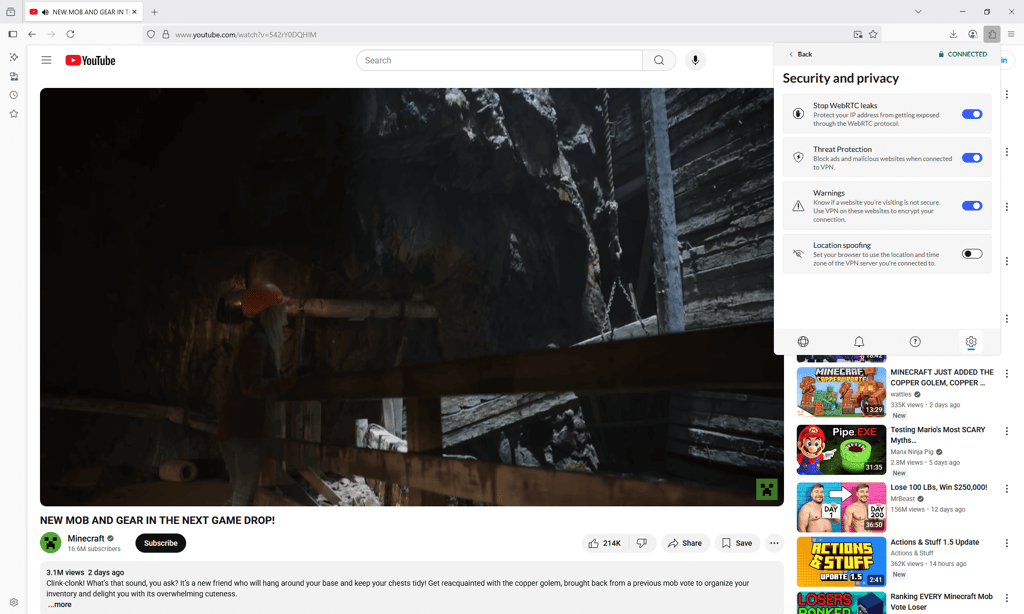Open options menu for Copper Golem video
Image resolution: width=1024 pixels, height=614 pixels.
pyautogui.click(x=1006, y=374)
